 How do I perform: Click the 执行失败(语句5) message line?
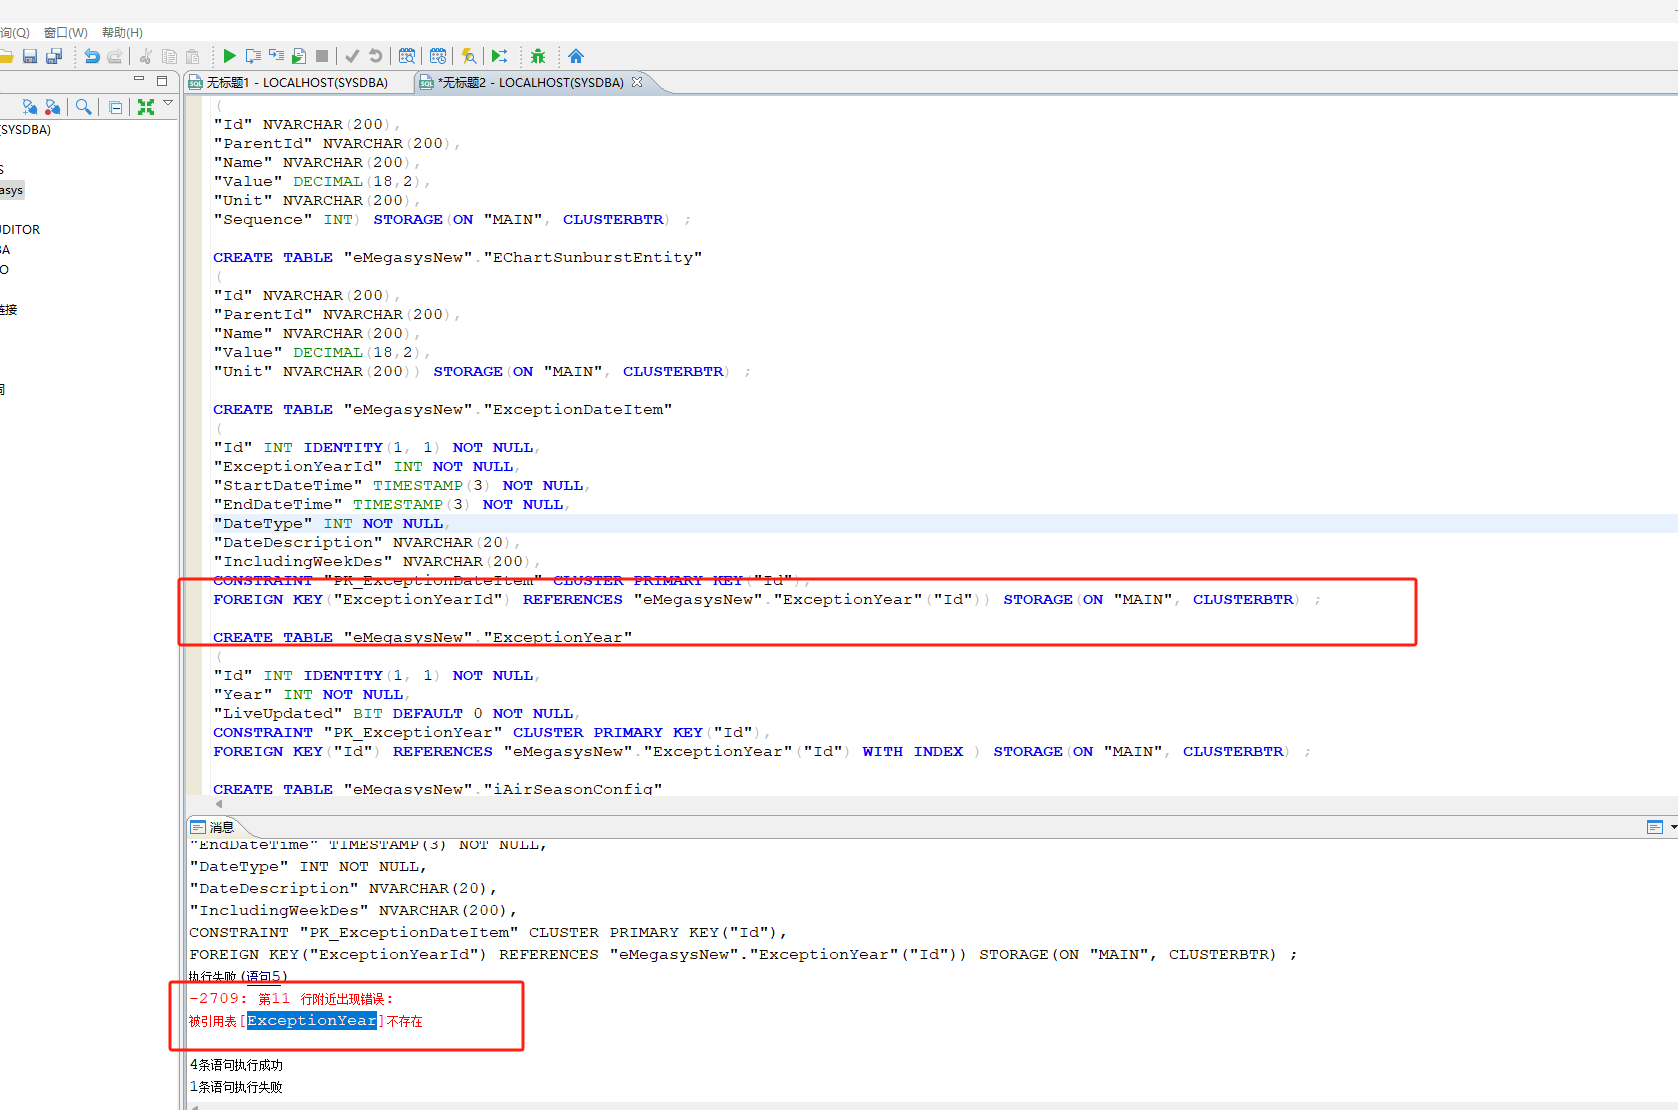(238, 976)
